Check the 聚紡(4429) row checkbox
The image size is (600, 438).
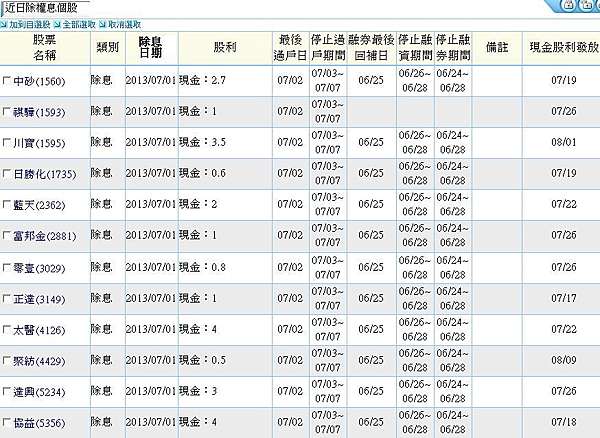coord(7,360)
